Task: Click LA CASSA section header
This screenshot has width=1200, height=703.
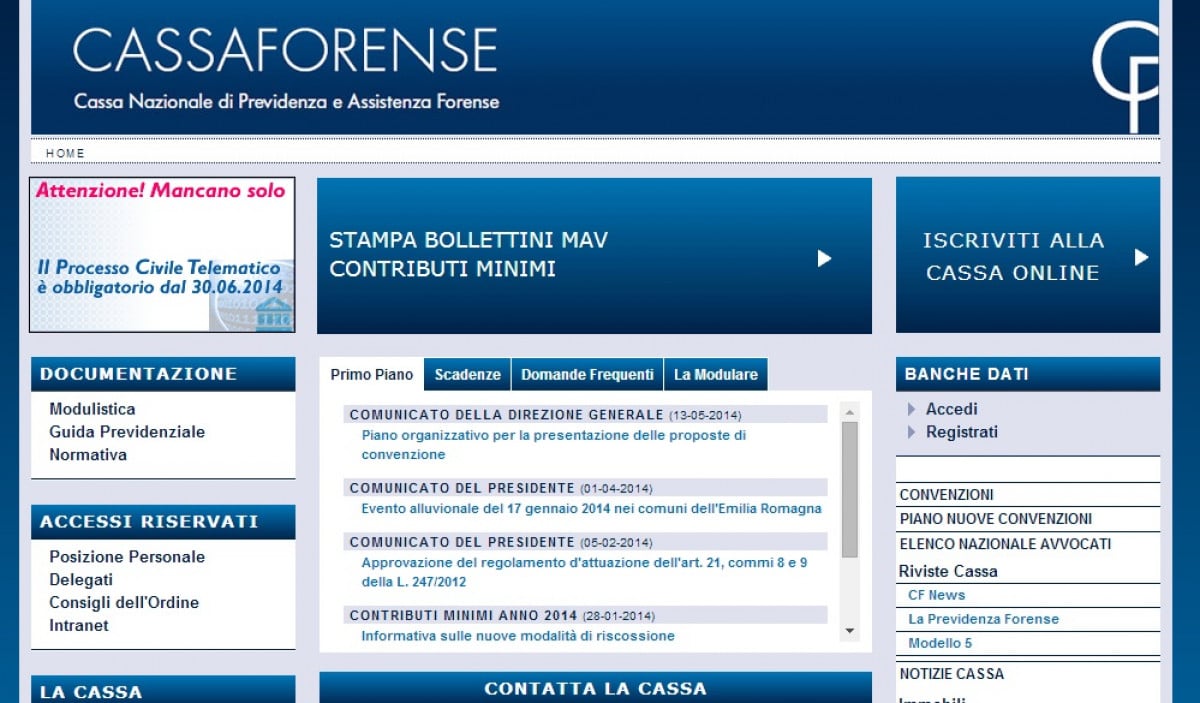Action: [163, 690]
